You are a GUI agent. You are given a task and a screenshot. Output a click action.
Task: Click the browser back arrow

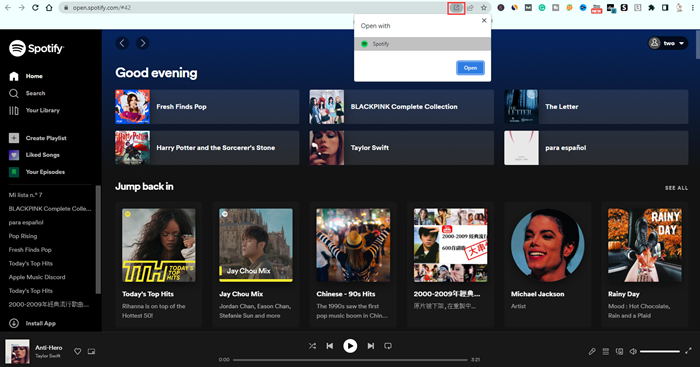pyautogui.click(x=8, y=8)
